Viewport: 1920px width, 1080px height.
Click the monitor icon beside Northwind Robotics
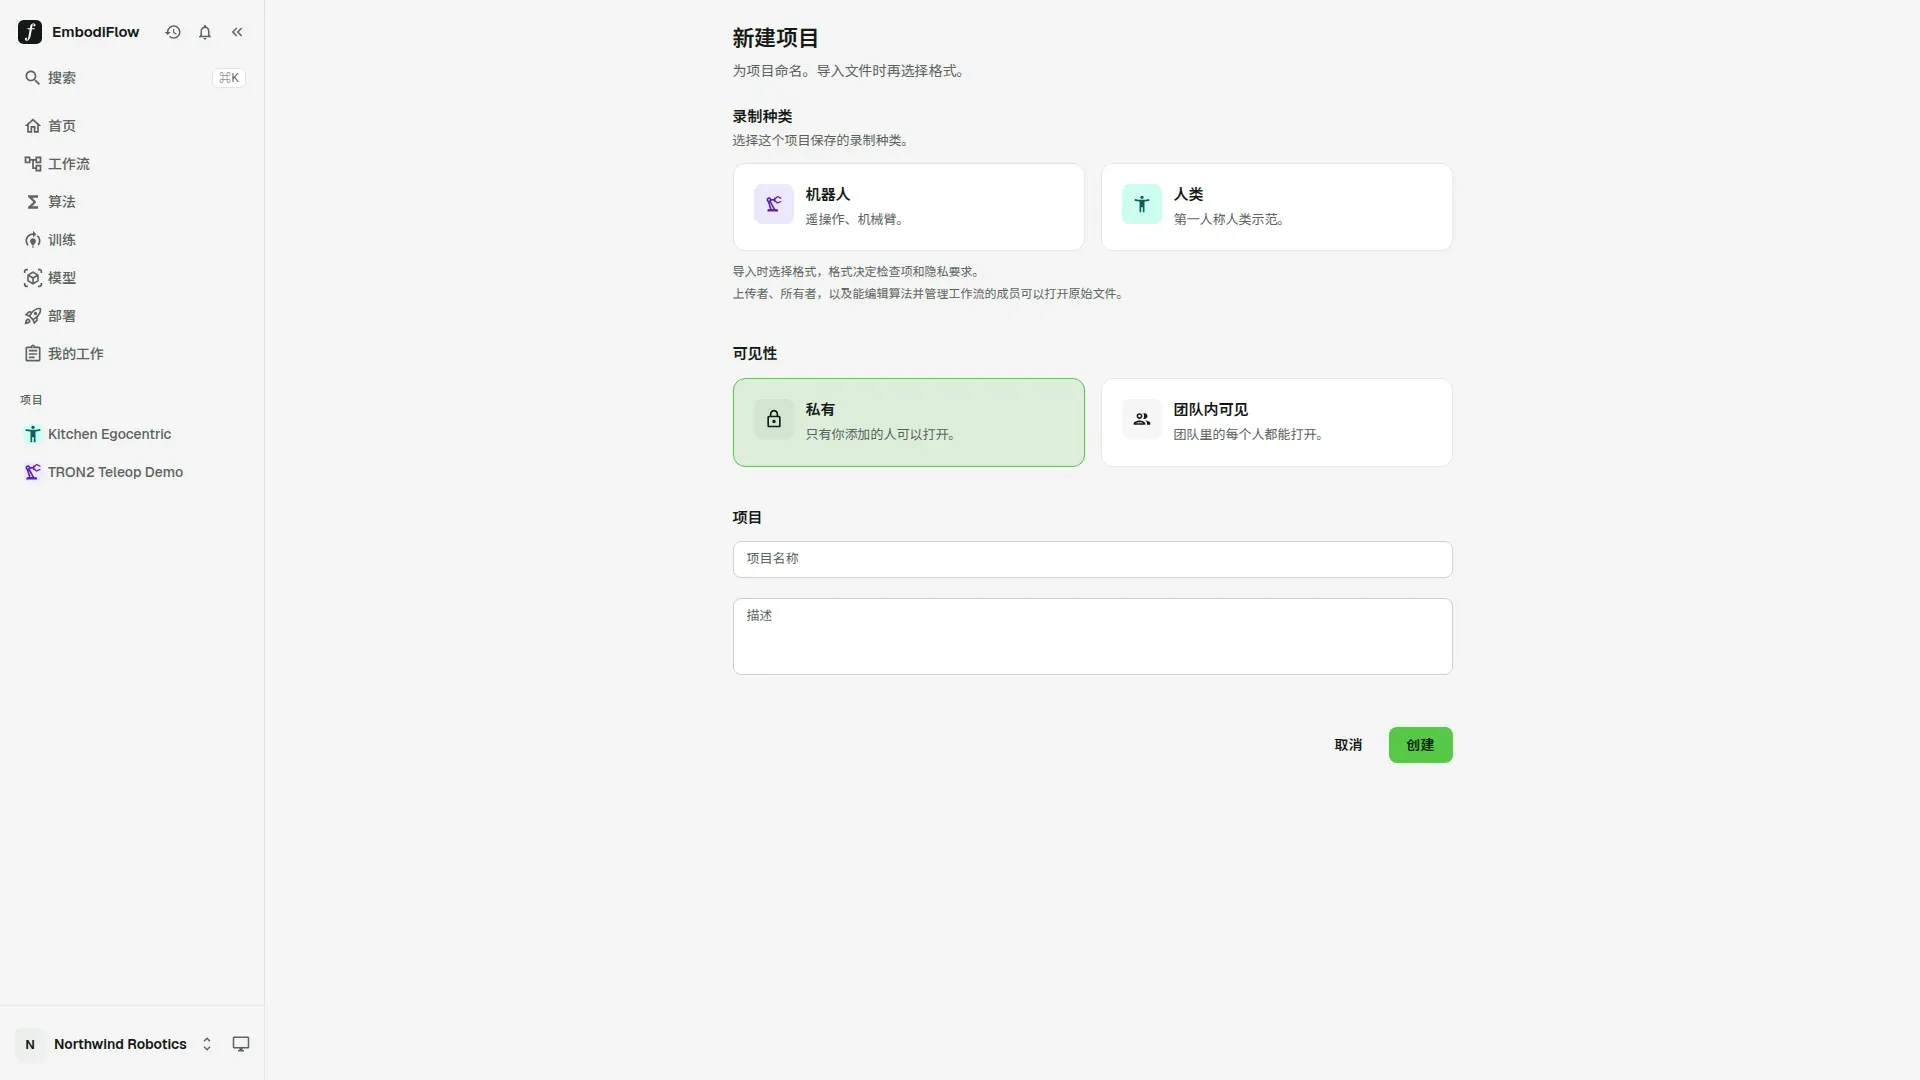click(x=241, y=1044)
